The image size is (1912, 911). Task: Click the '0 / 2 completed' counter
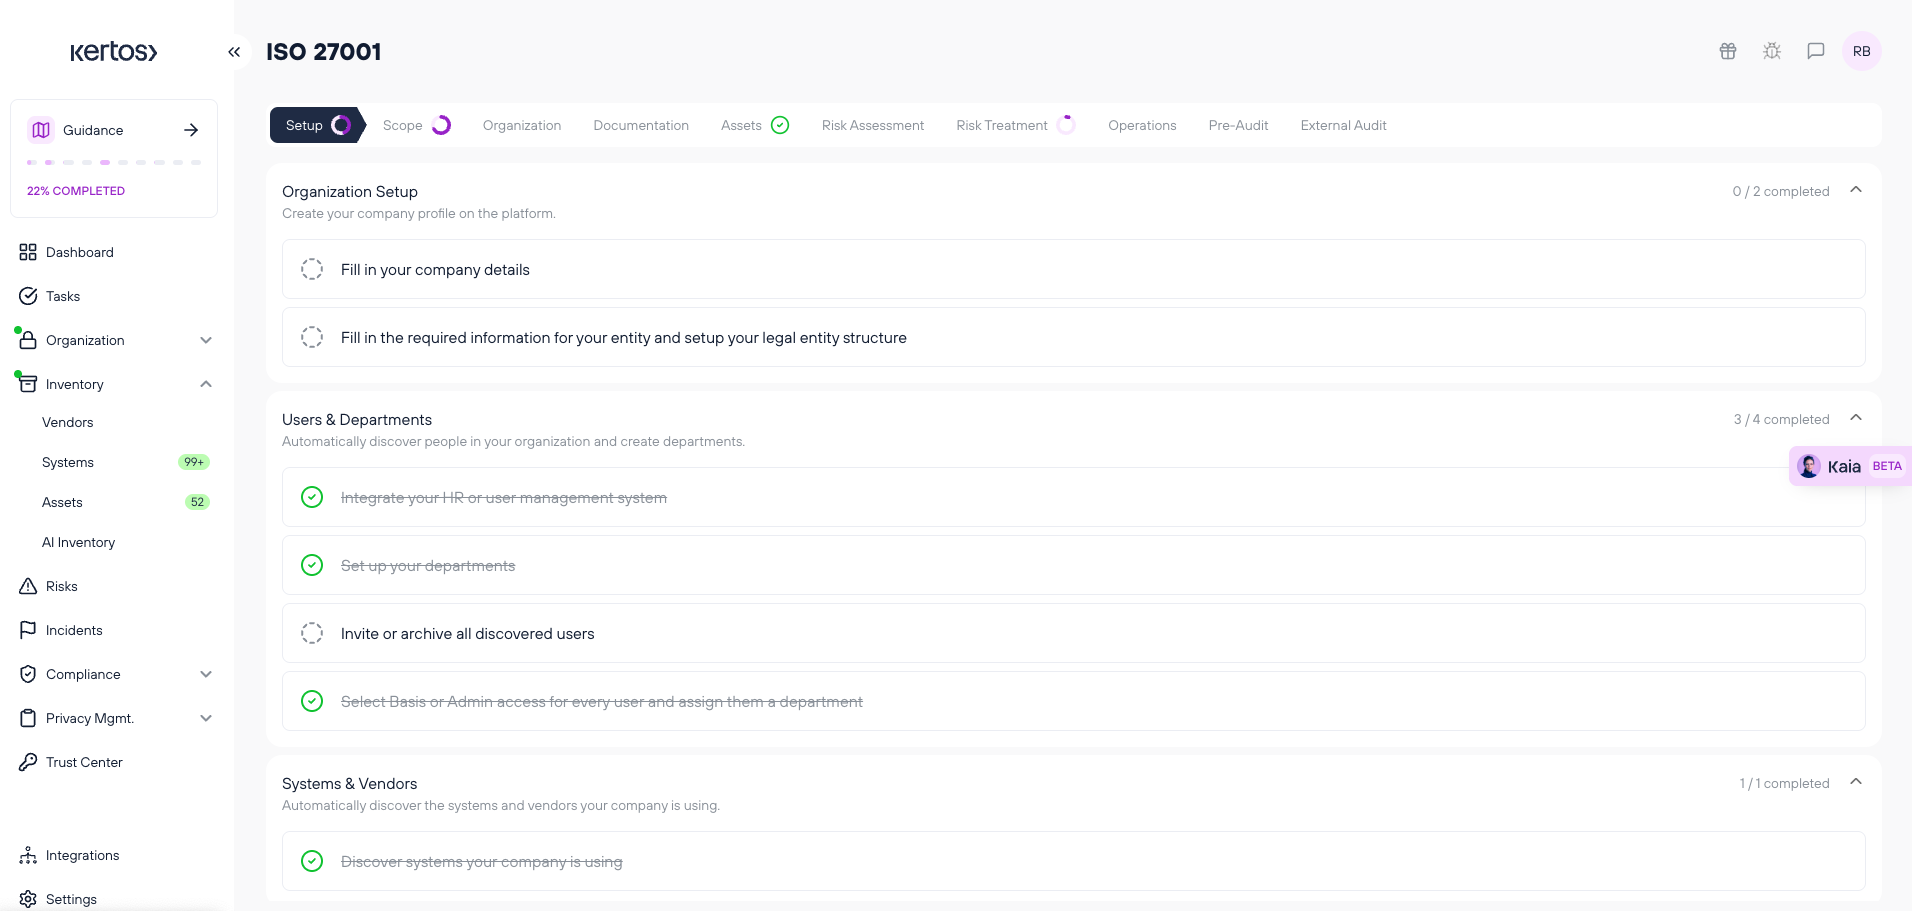[1781, 191]
